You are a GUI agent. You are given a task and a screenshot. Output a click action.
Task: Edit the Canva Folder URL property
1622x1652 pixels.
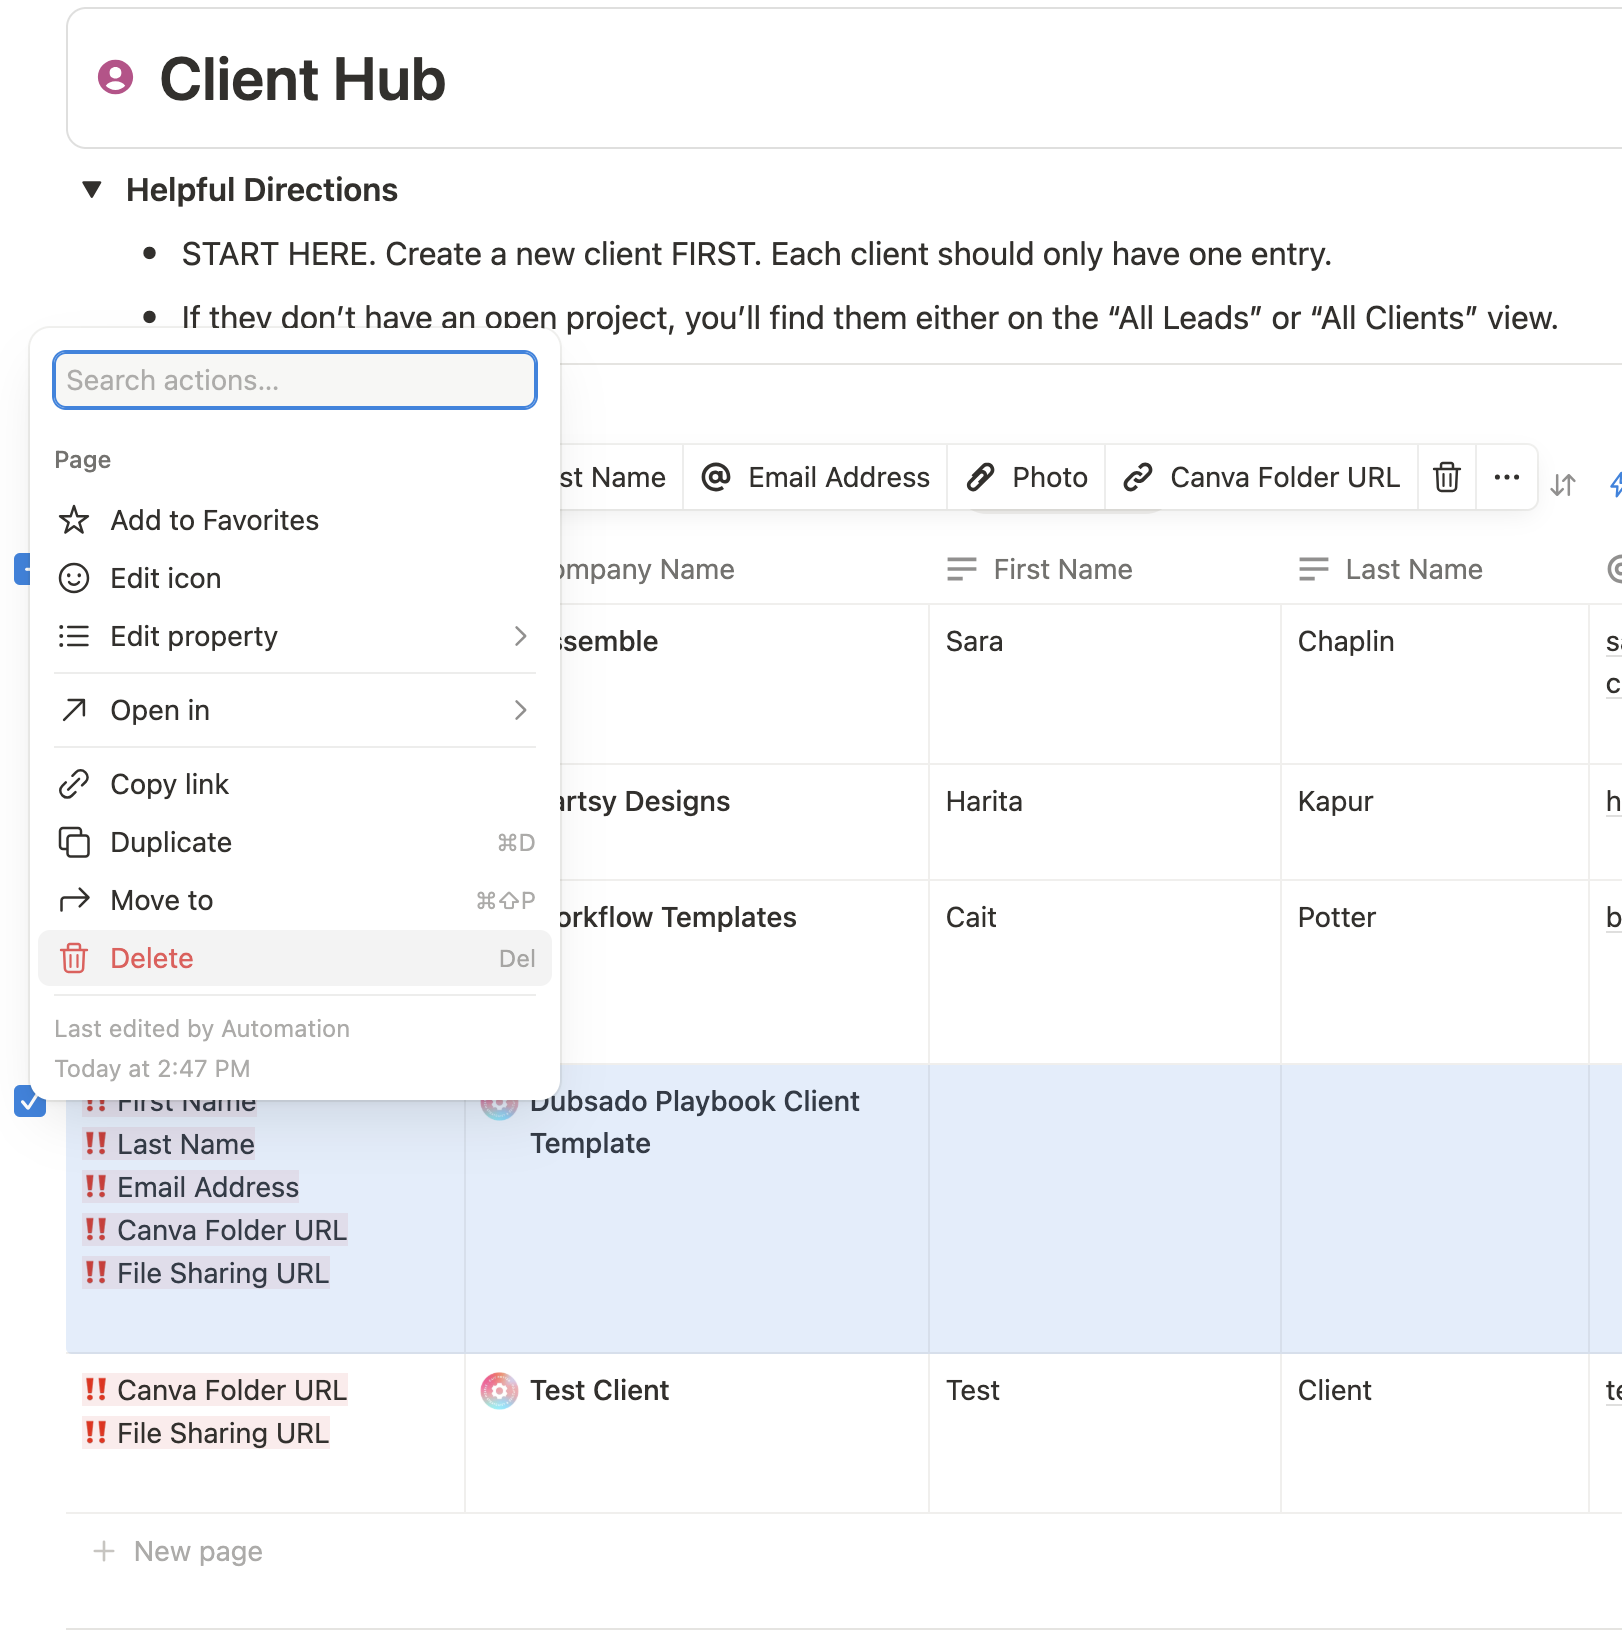[1260, 478]
